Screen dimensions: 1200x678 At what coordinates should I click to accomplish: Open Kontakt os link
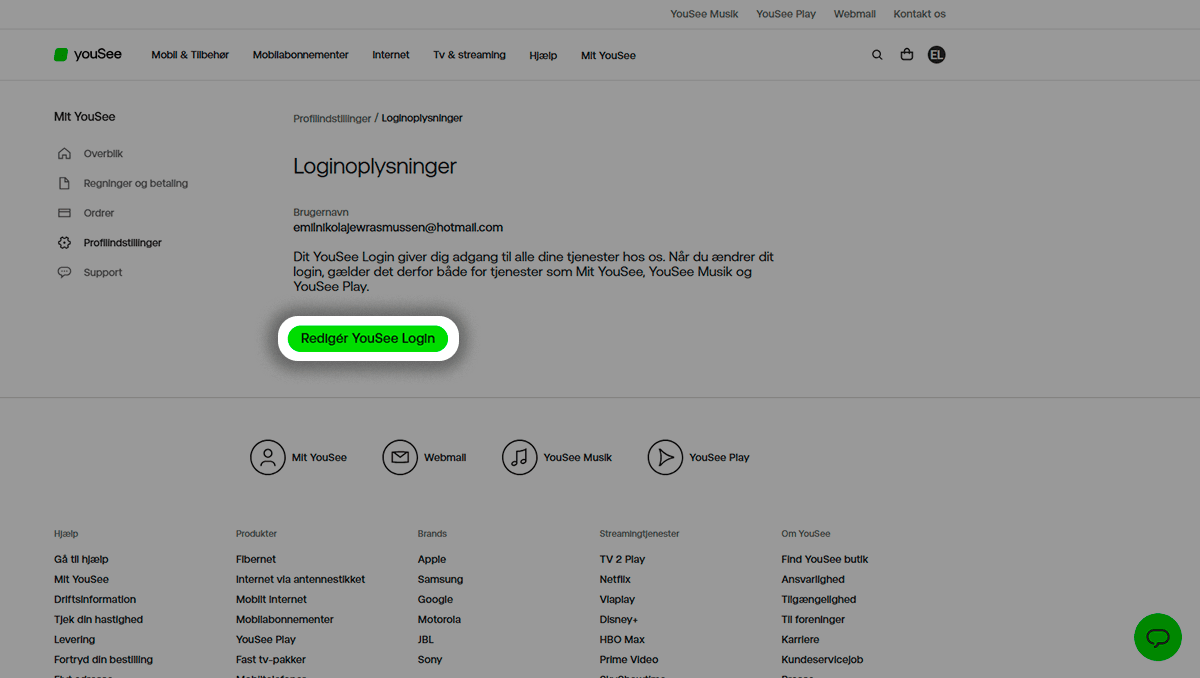(920, 14)
